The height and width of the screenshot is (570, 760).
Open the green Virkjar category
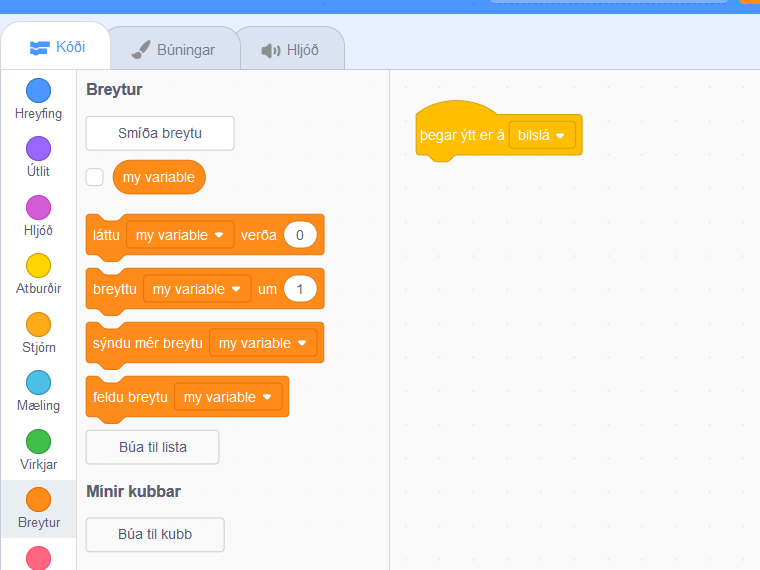tap(38, 450)
